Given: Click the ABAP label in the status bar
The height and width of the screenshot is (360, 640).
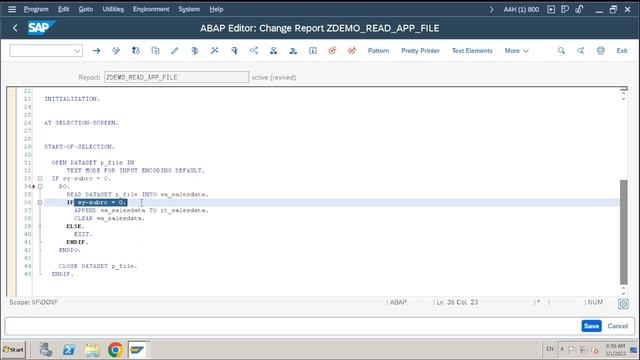Looking at the screenshot, I should pos(398,302).
